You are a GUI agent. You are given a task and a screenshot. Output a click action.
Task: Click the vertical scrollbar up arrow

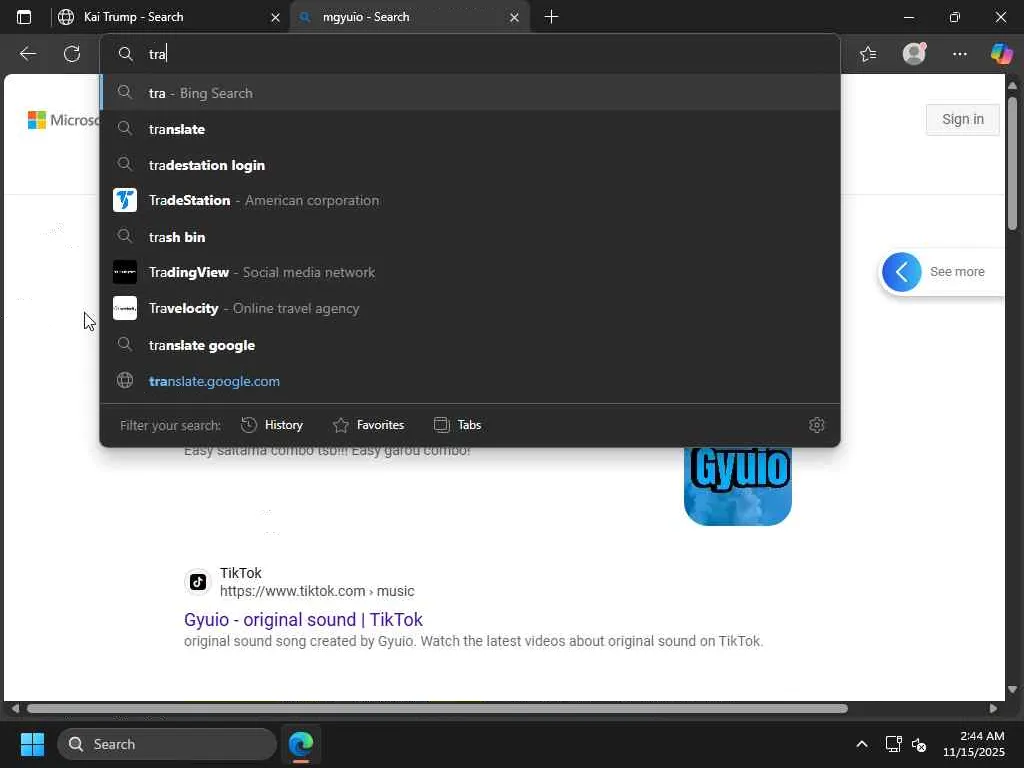pos(1013,86)
